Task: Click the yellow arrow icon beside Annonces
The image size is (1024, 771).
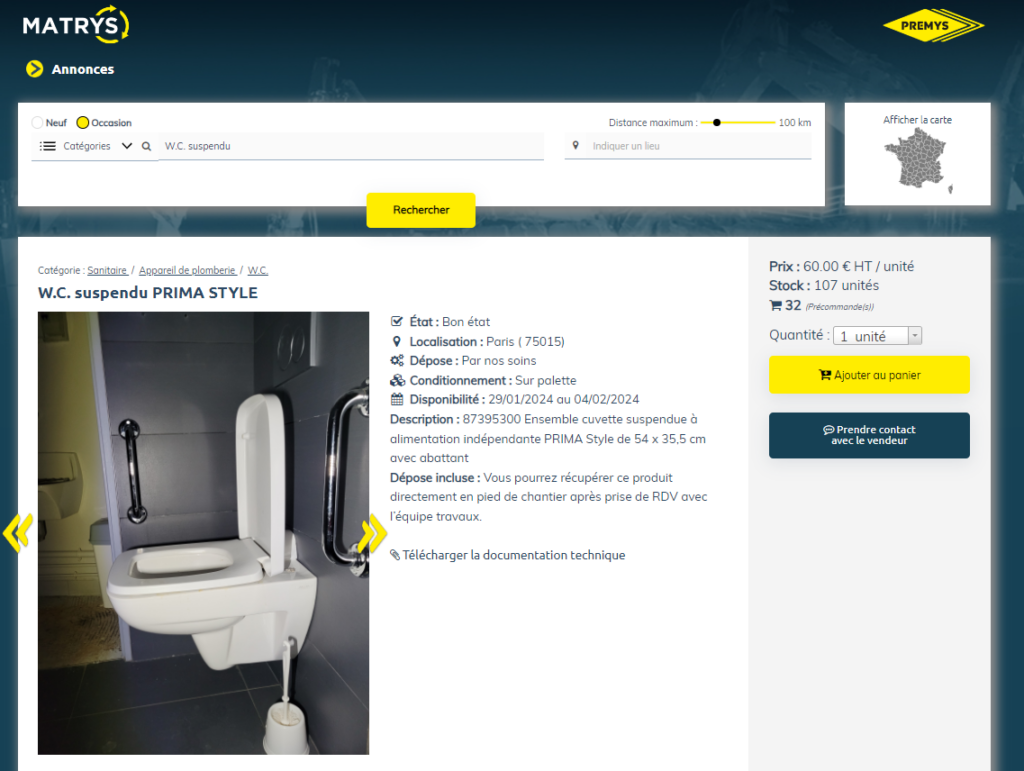Action: (x=35, y=69)
